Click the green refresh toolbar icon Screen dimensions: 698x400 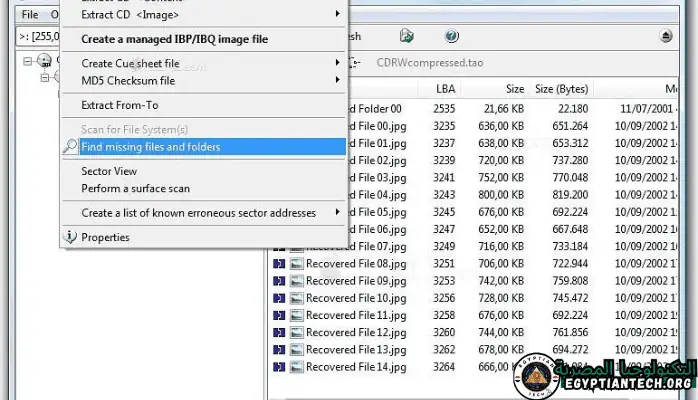[x=406, y=36]
